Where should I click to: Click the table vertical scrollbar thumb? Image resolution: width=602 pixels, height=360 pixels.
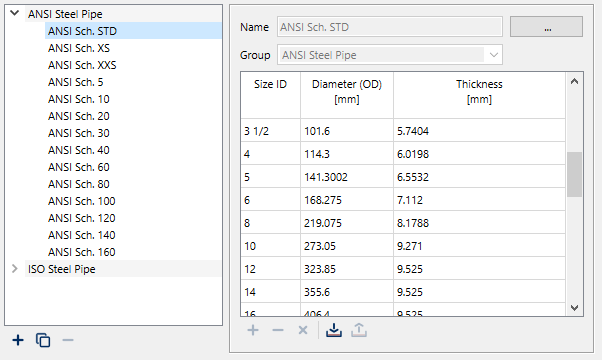point(574,174)
